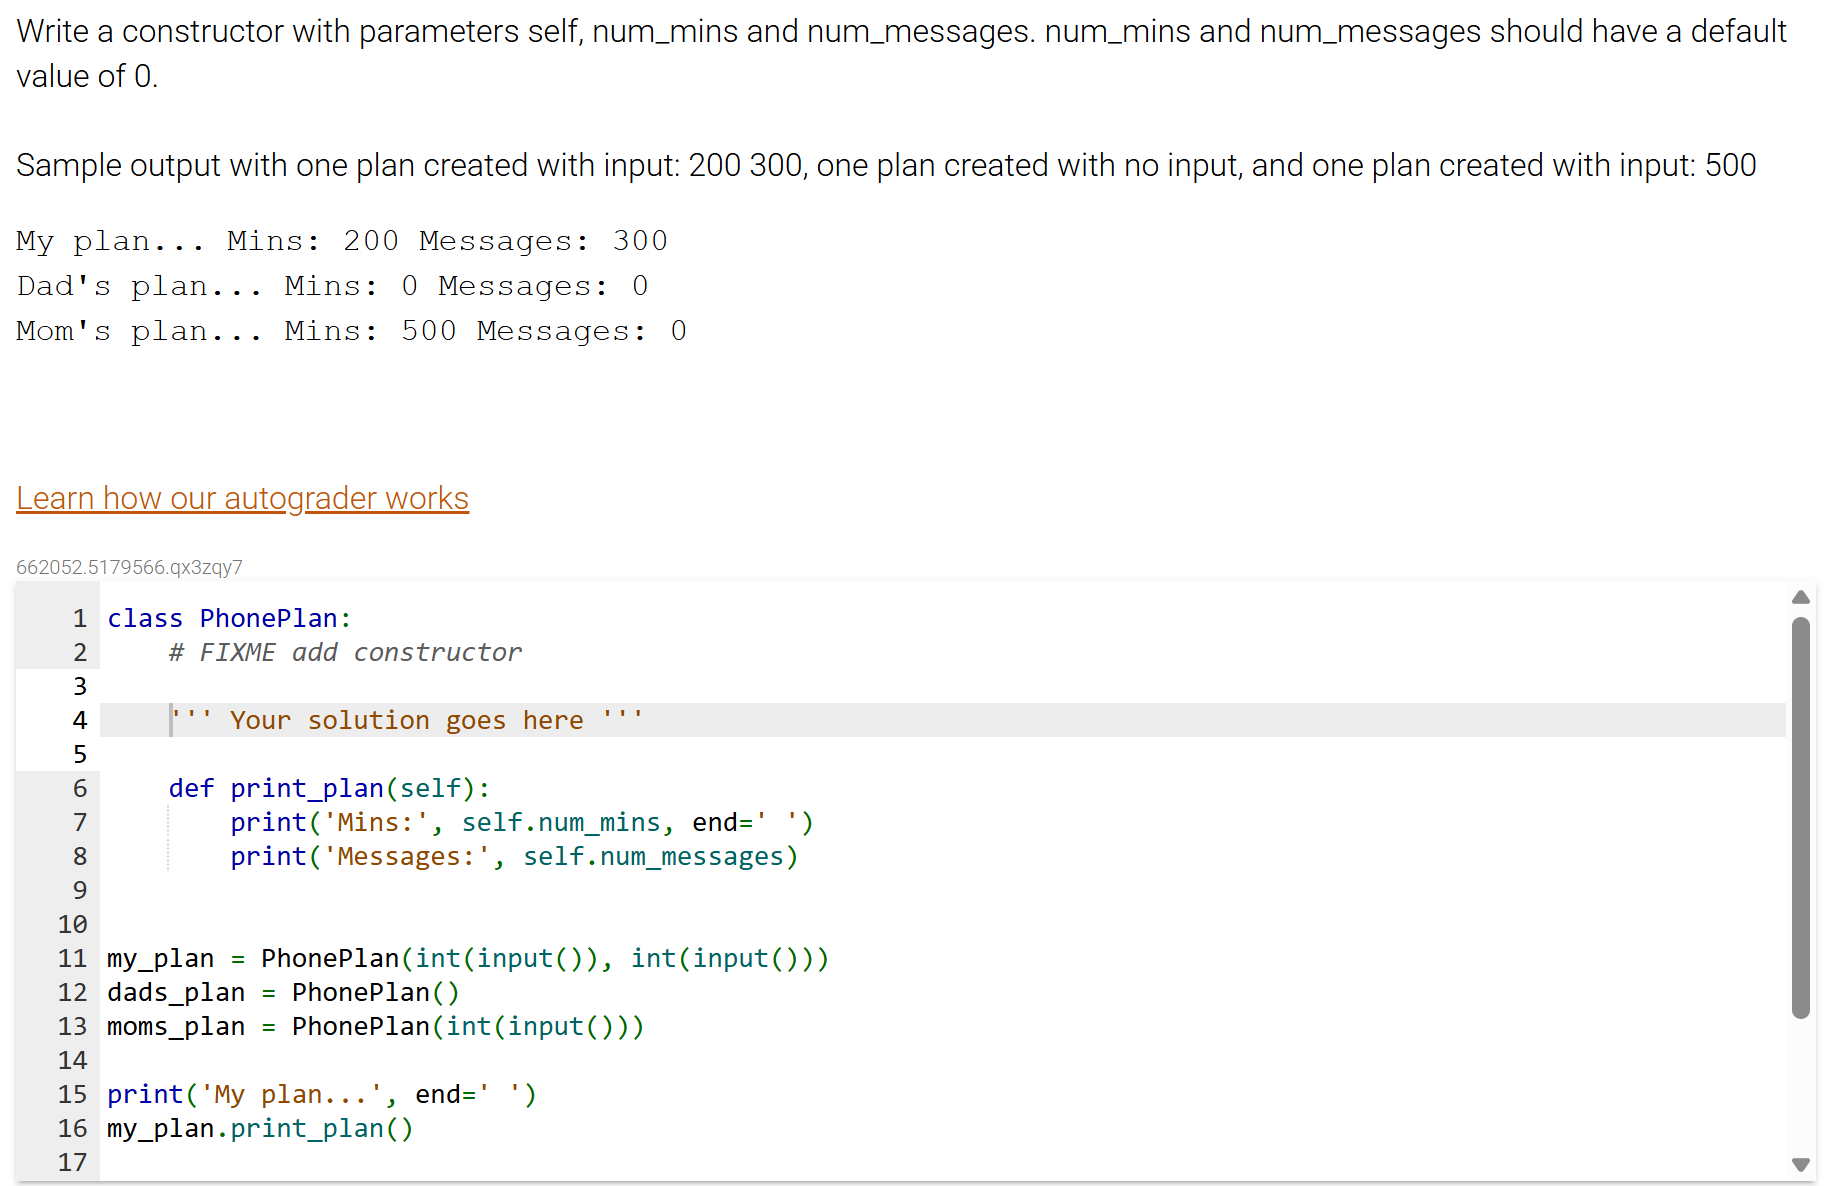Click the scrollbar up arrow in the editor
1831x1186 pixels.
(1800, 597)
